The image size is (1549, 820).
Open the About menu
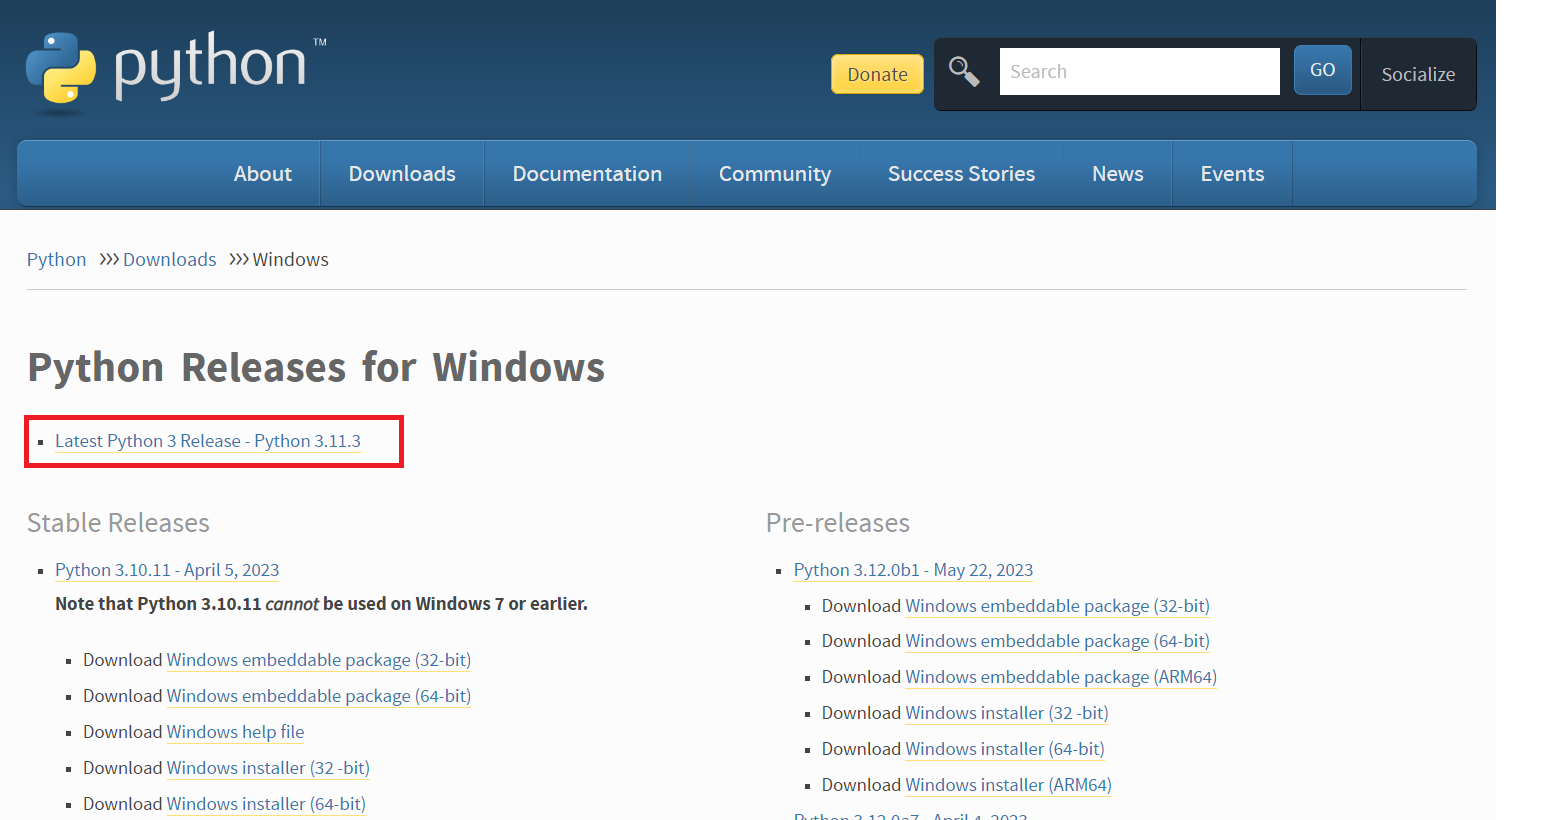(x=263, y=174)
